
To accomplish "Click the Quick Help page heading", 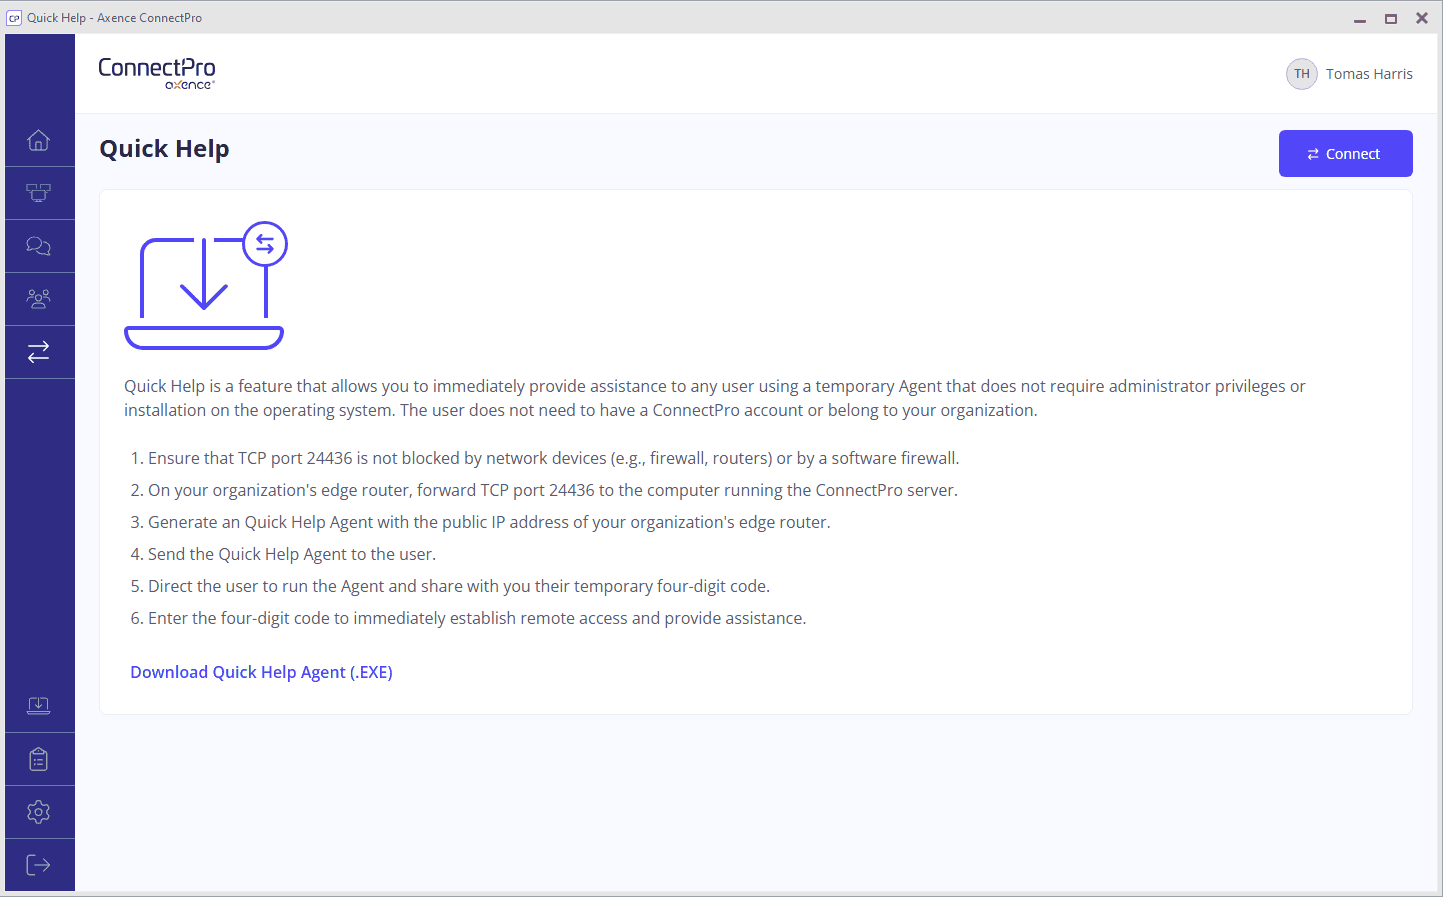I will click(165, 149).
